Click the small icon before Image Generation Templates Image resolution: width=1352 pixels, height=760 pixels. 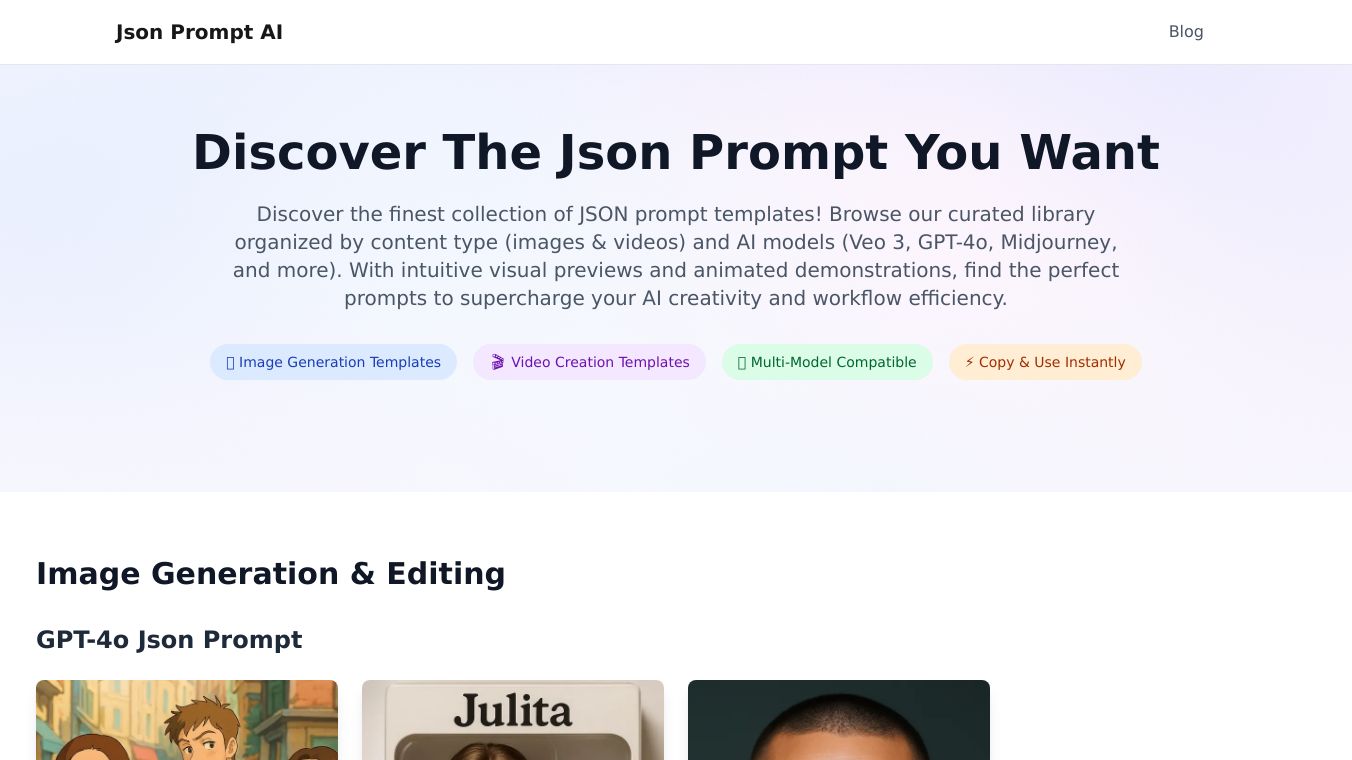[x=230, y=363]
